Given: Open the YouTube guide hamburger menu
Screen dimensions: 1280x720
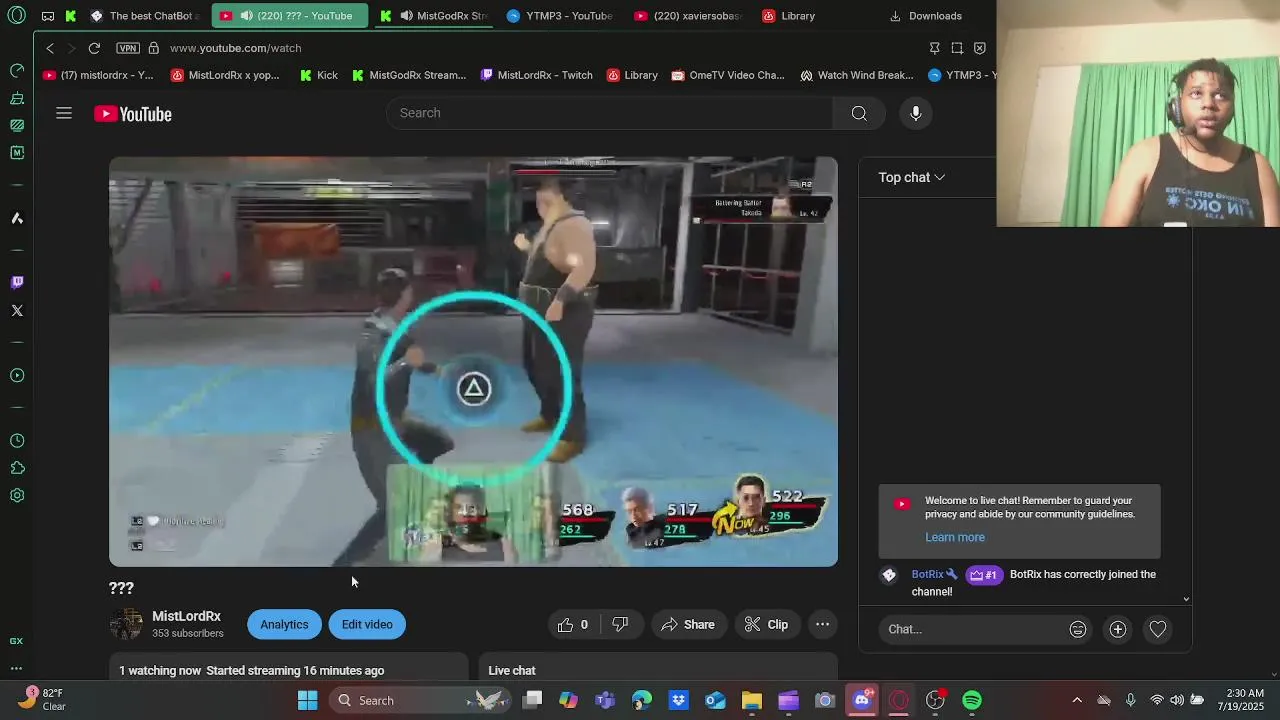Looking at the screenshot, I should (x=64, y=113).
